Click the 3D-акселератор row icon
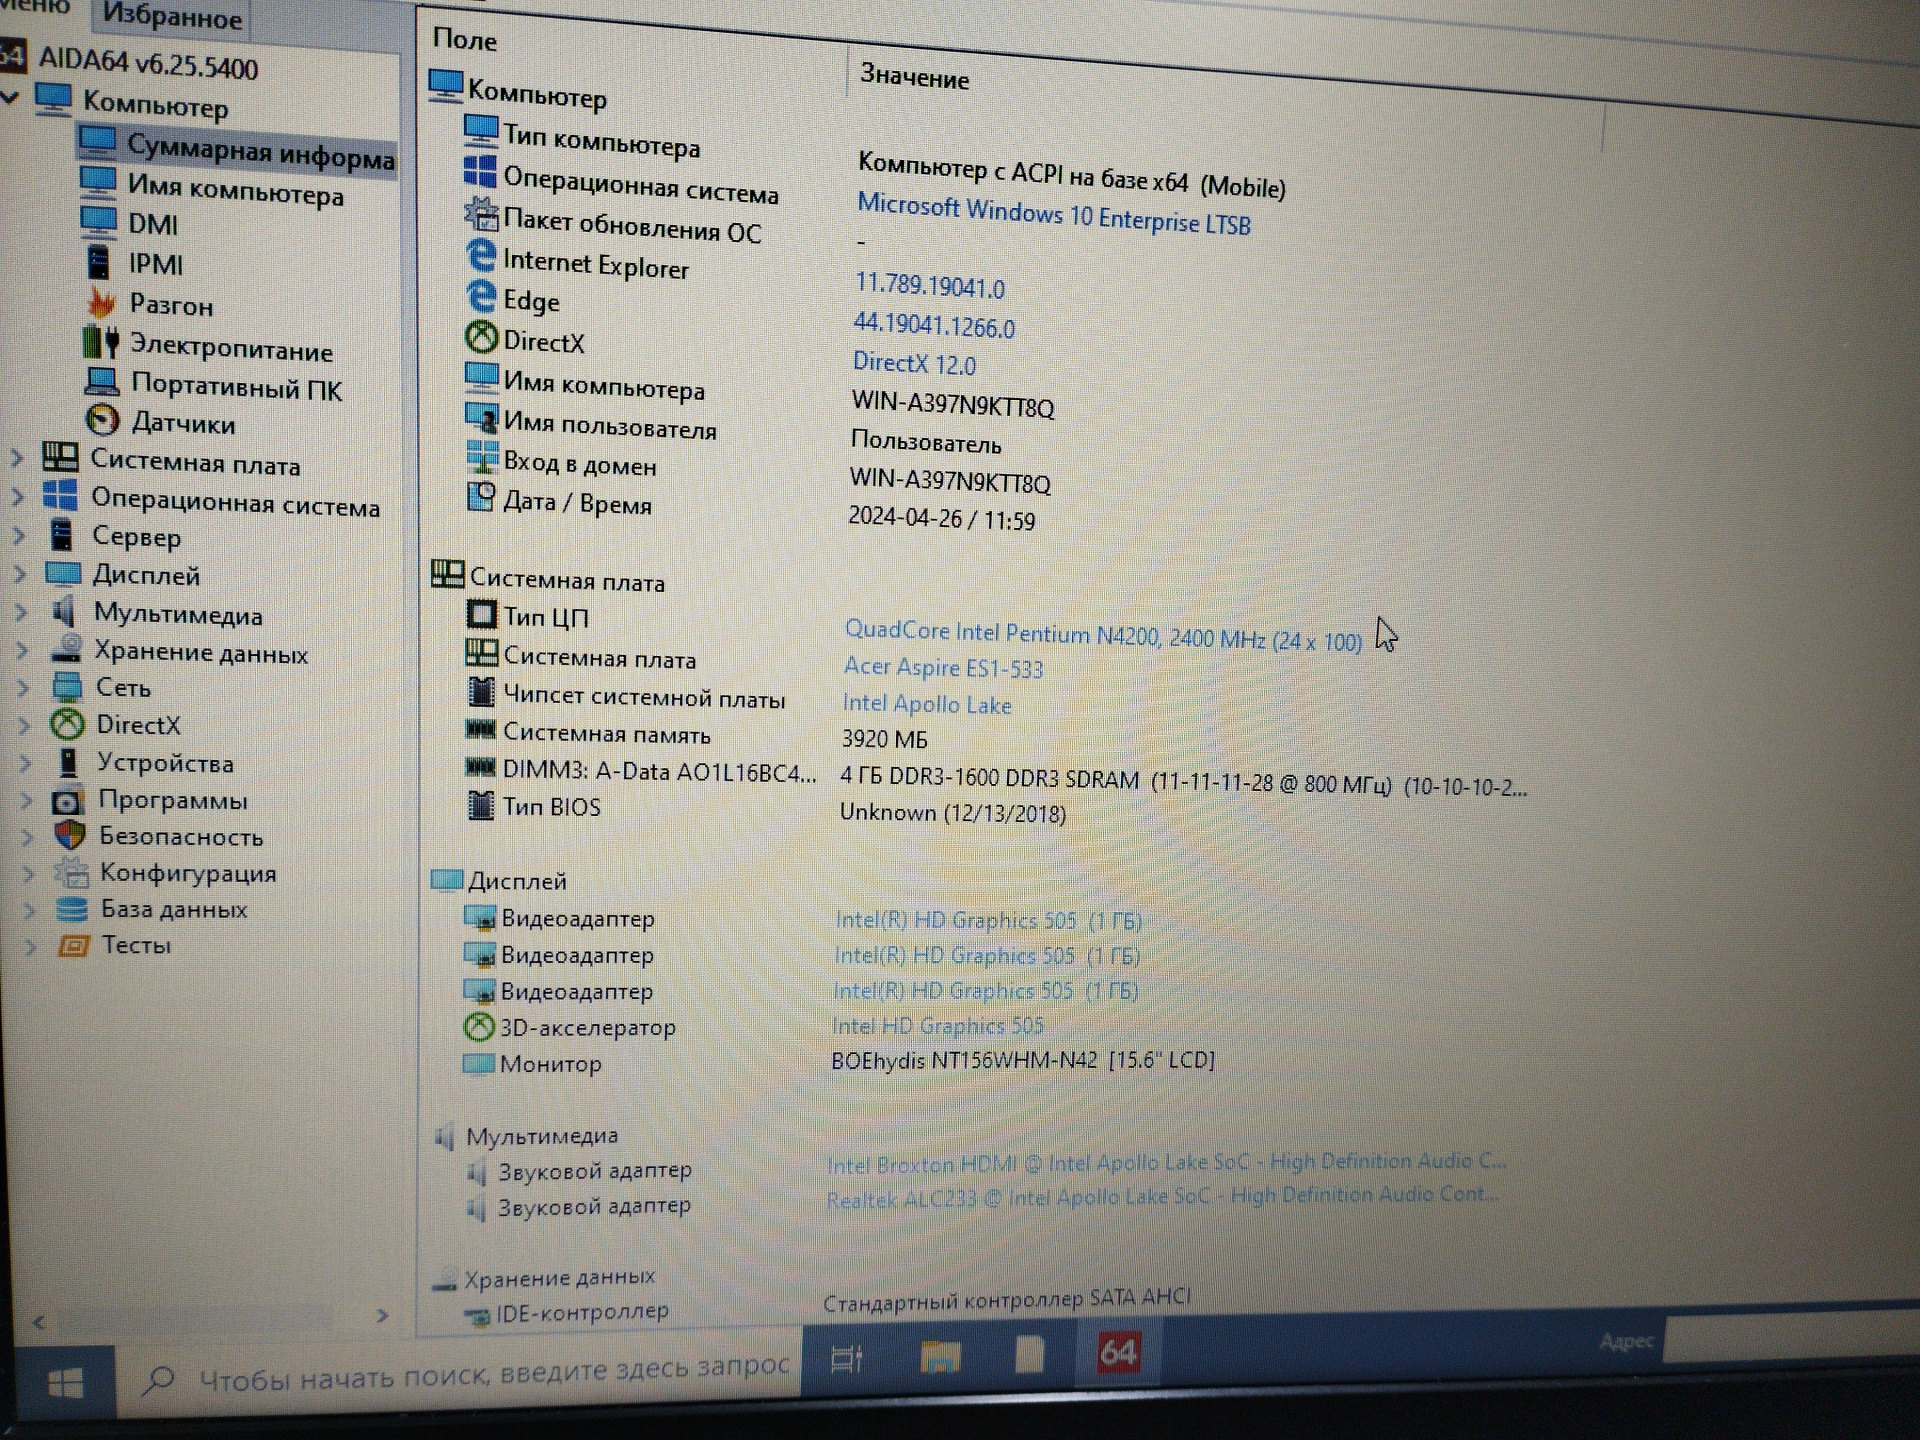The height and width of the screenshot is (1440, 1920). (479, 1026)
